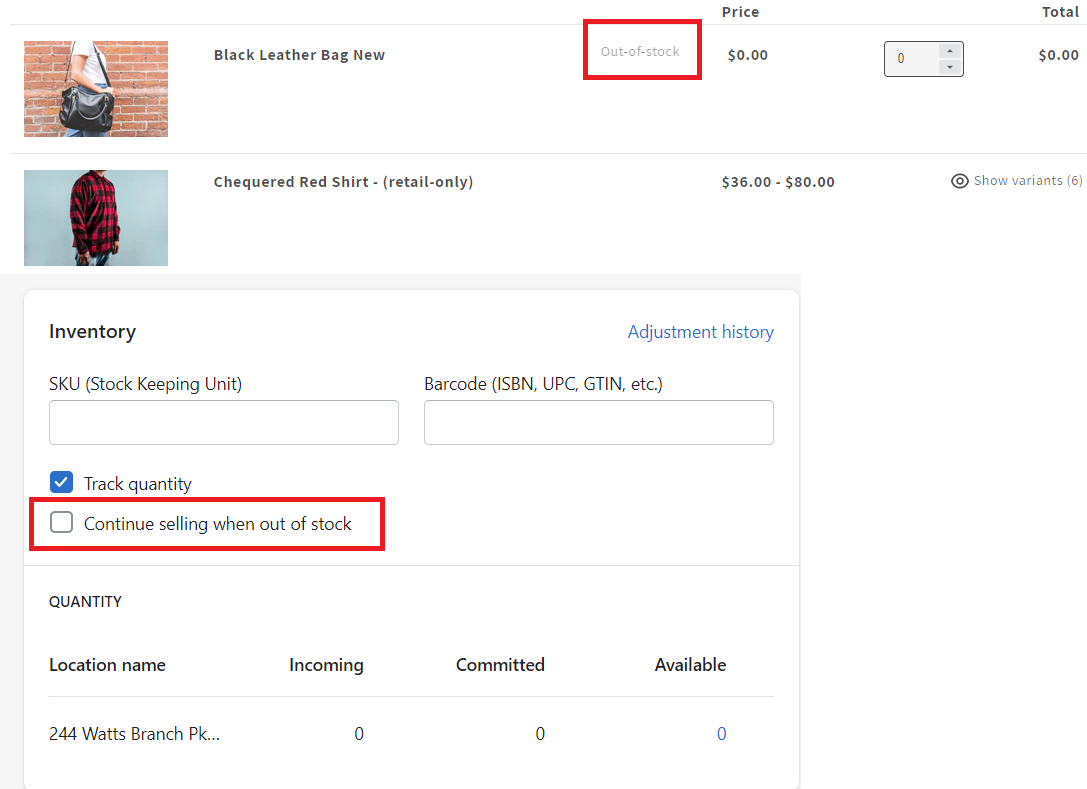Click the eye icon beside Show variants
The width and height of the screenshot is (1087, 789).
point(959,181)
